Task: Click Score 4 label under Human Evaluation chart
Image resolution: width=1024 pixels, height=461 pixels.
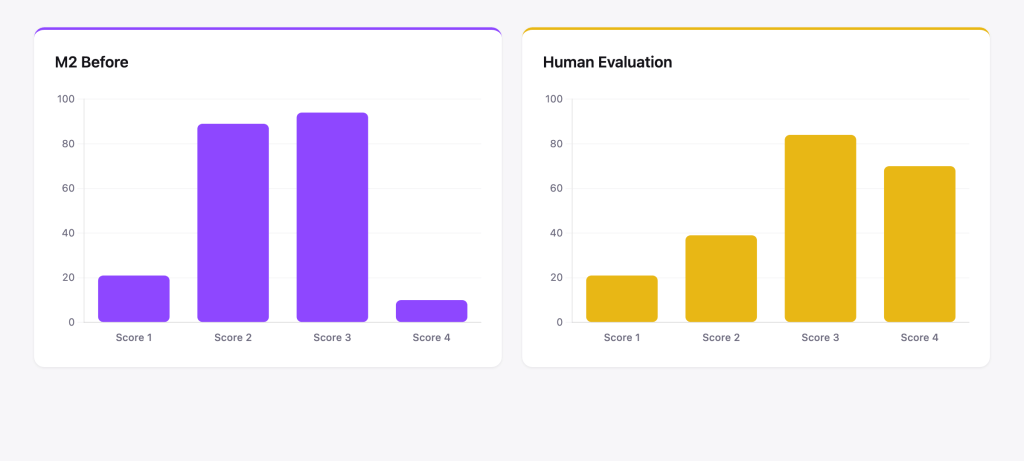Action: coord(919,338)
